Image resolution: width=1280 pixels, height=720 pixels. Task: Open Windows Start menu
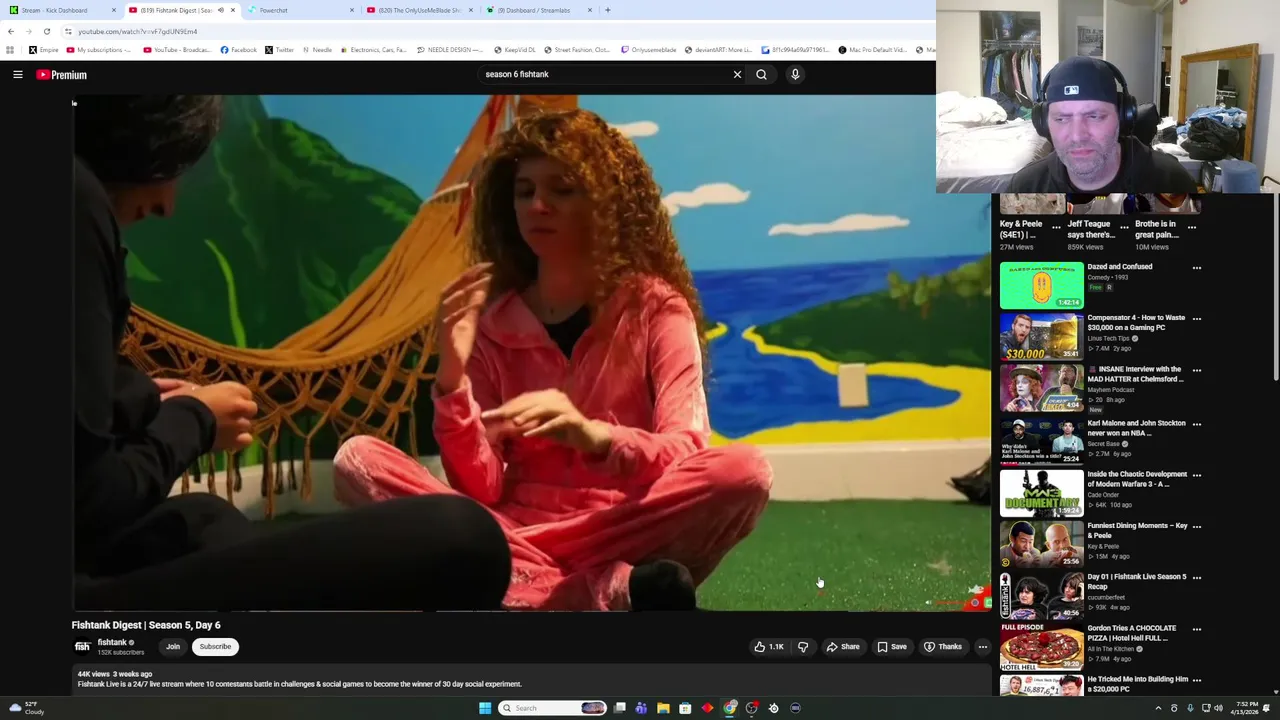coord(485,708)
